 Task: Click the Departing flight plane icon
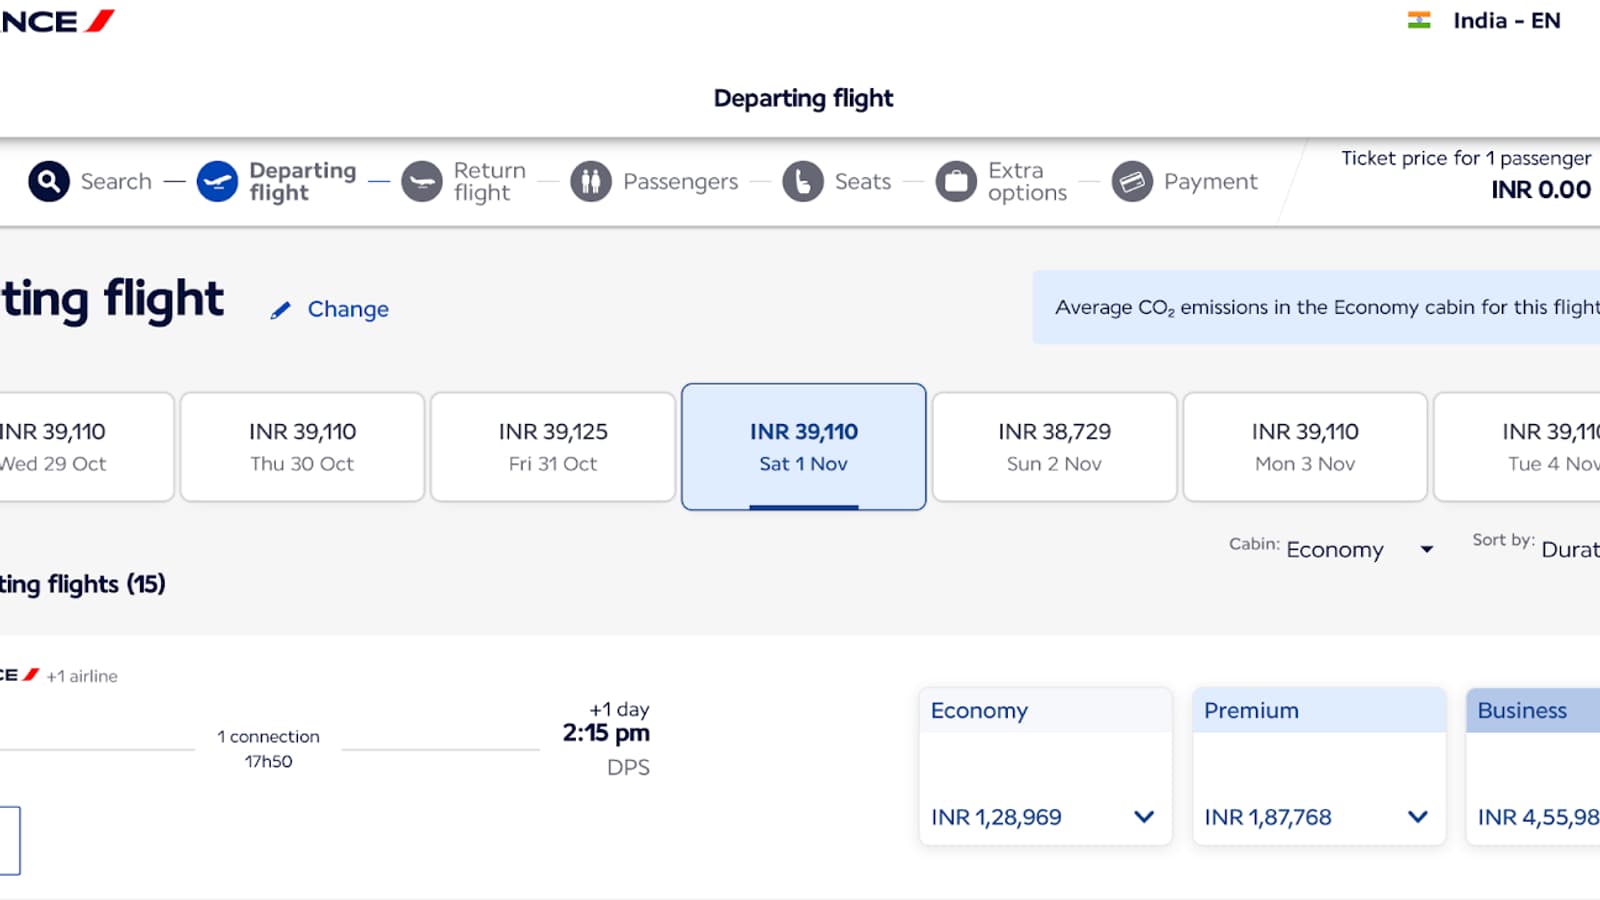(x=217, y=182)
